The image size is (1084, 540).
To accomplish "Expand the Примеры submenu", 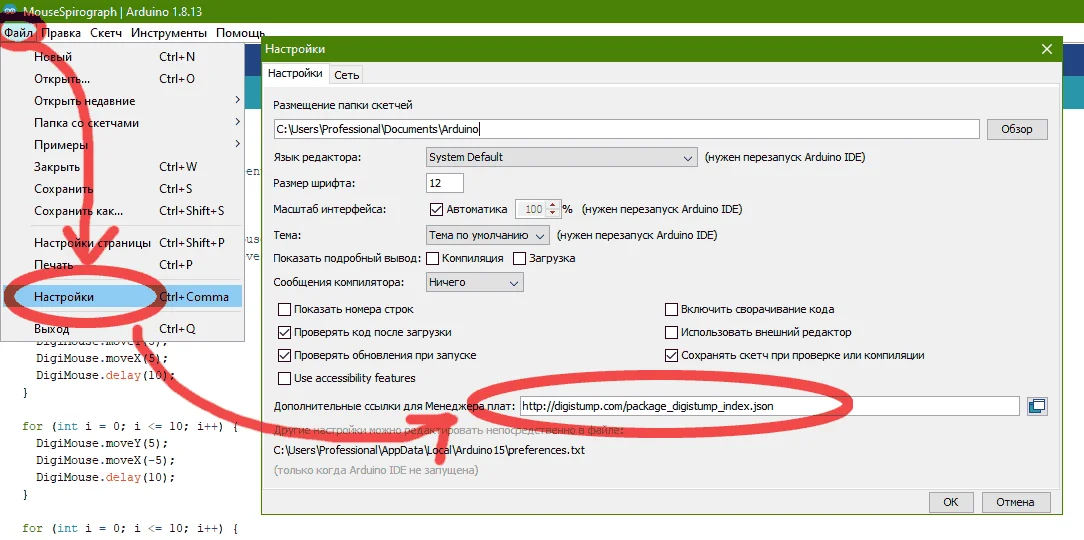I will click(x=122, y=145).
